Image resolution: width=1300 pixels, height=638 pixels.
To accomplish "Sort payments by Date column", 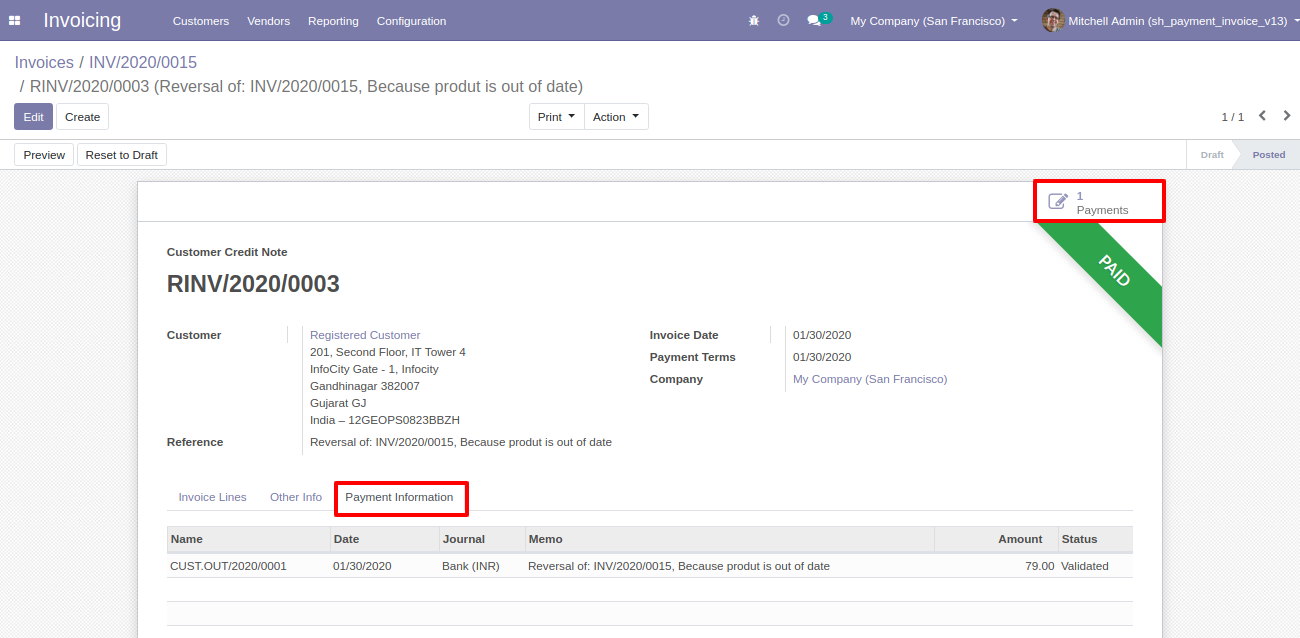I will [384, 539].
